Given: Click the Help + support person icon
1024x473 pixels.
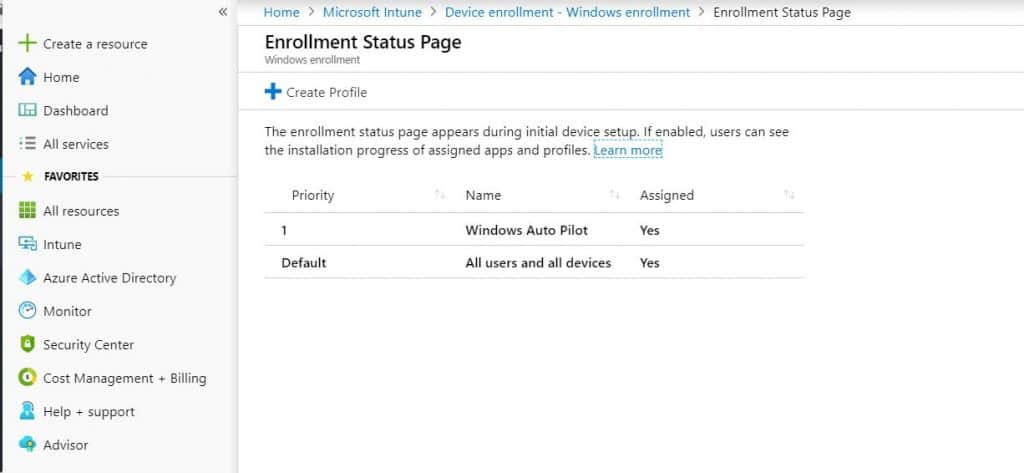Looking at the screenshot, I should [x=27, y=411].
